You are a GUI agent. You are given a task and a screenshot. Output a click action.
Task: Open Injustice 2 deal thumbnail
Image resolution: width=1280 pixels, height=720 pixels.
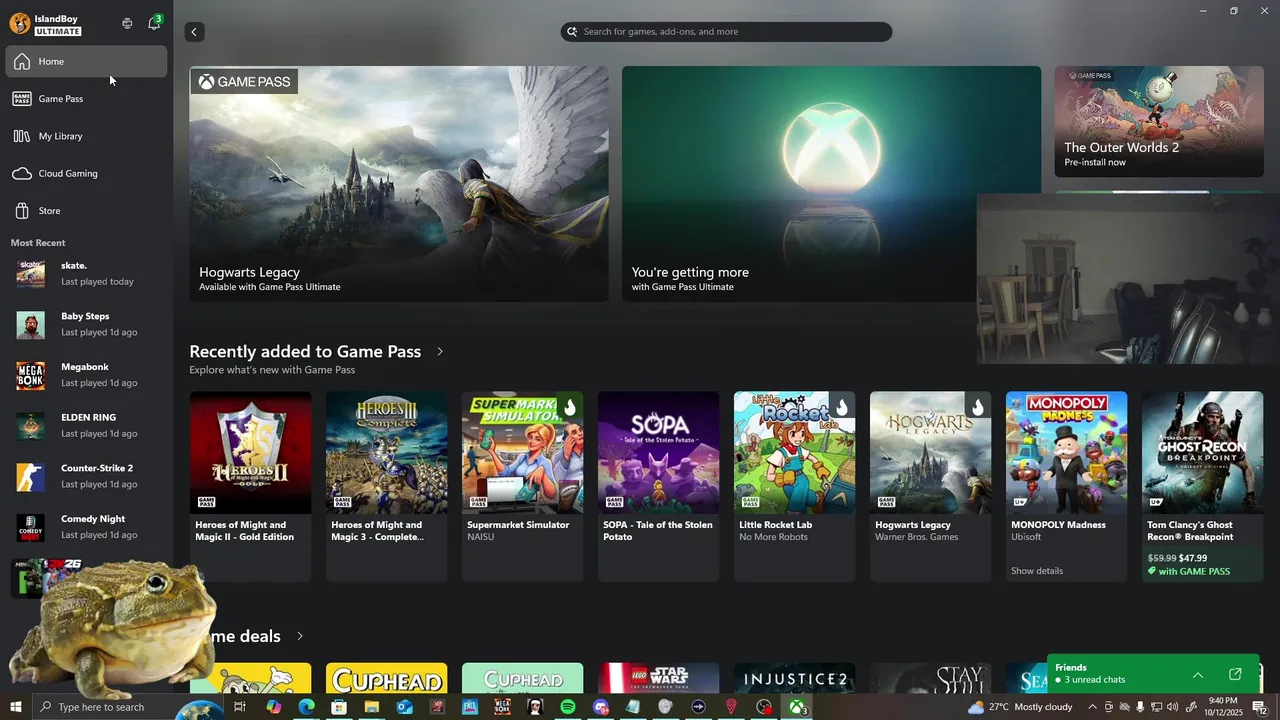795,677
